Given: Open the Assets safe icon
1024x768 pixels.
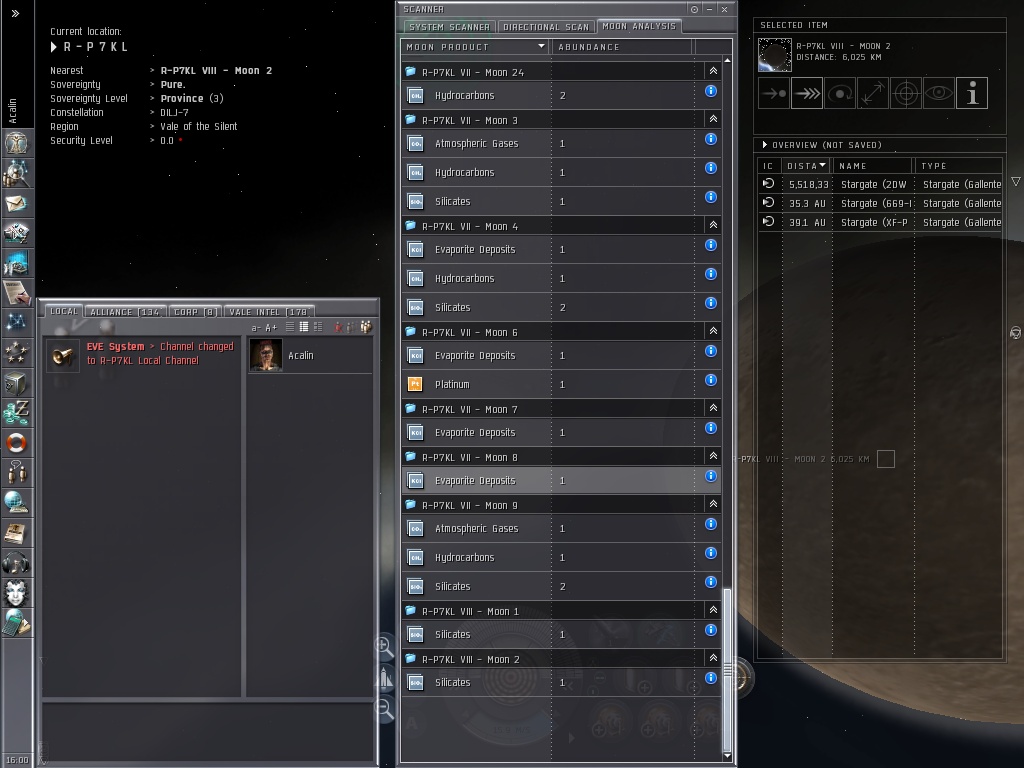Looking at the screenshot, I should pos(16,383).
